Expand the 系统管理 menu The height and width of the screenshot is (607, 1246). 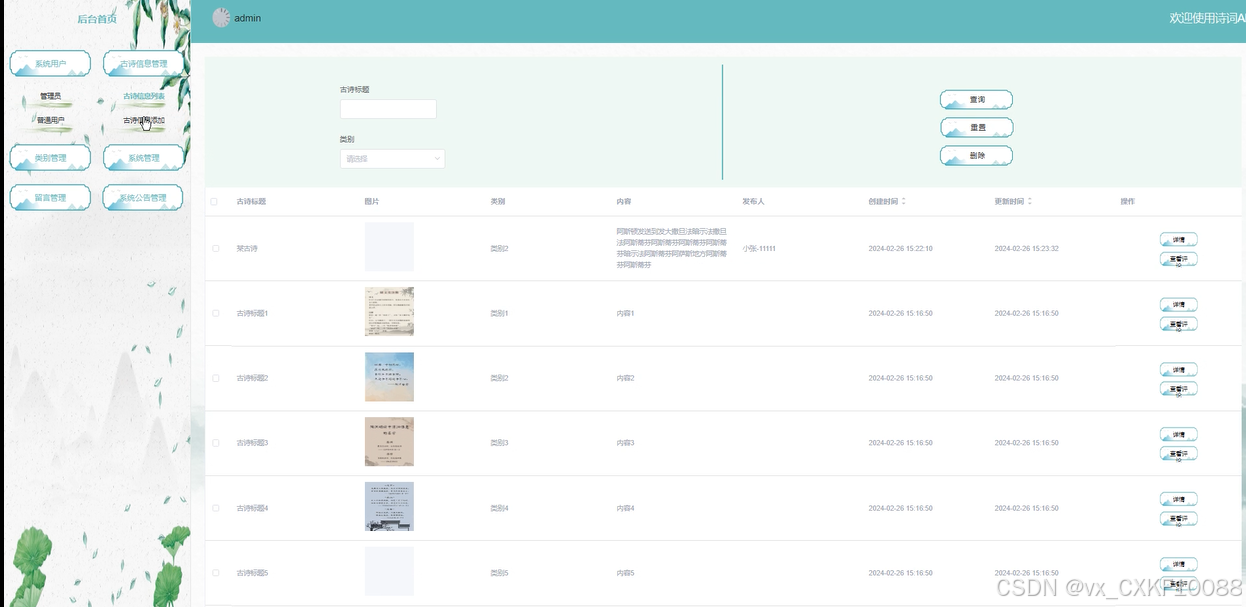tap(144, 158)
